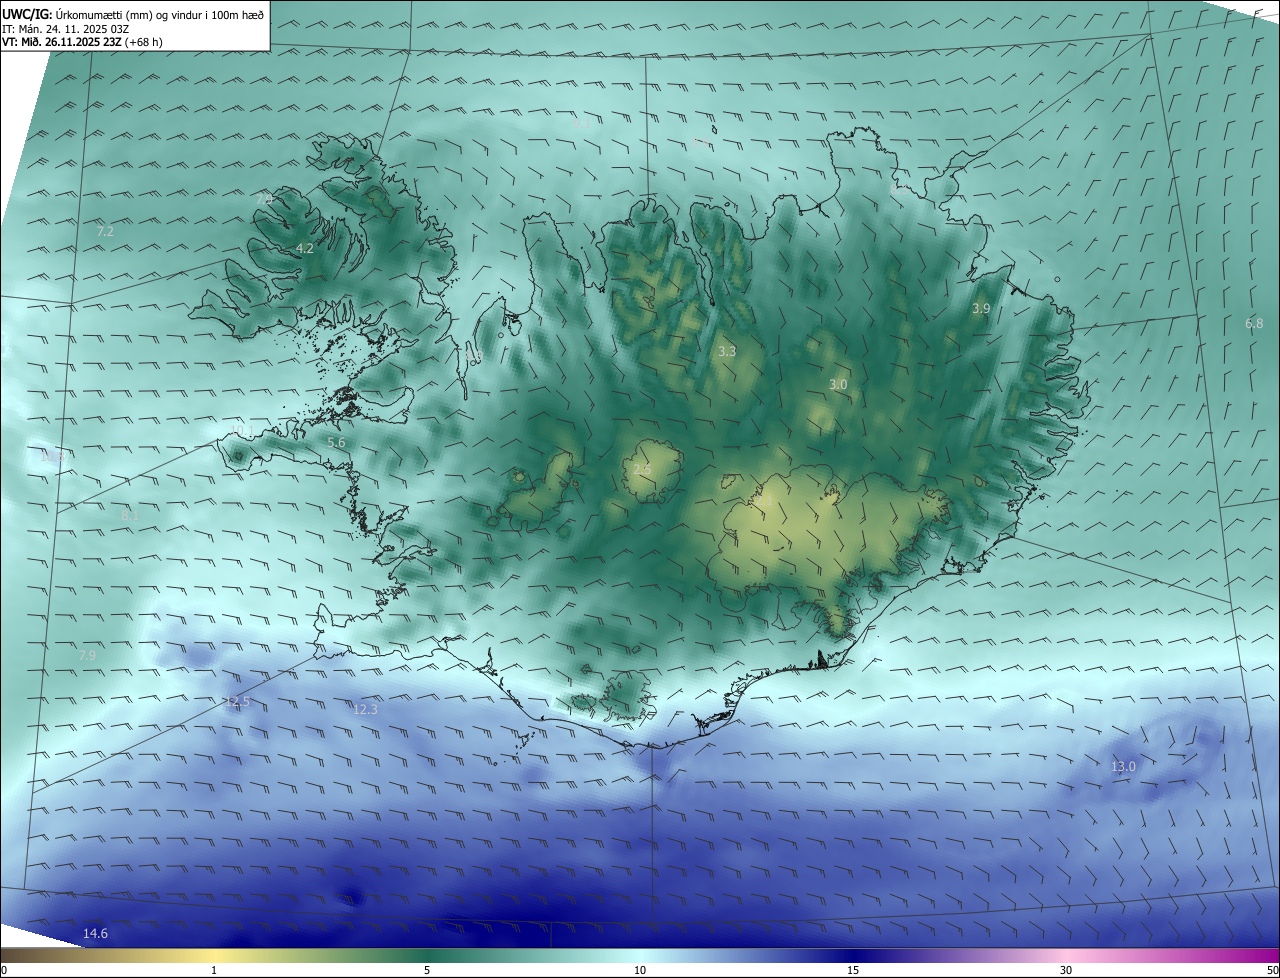The width and height of the screenshot is (1280, 978).
Task: Click the 7.9 value label in southwest sea
Action: pos(87,655)
